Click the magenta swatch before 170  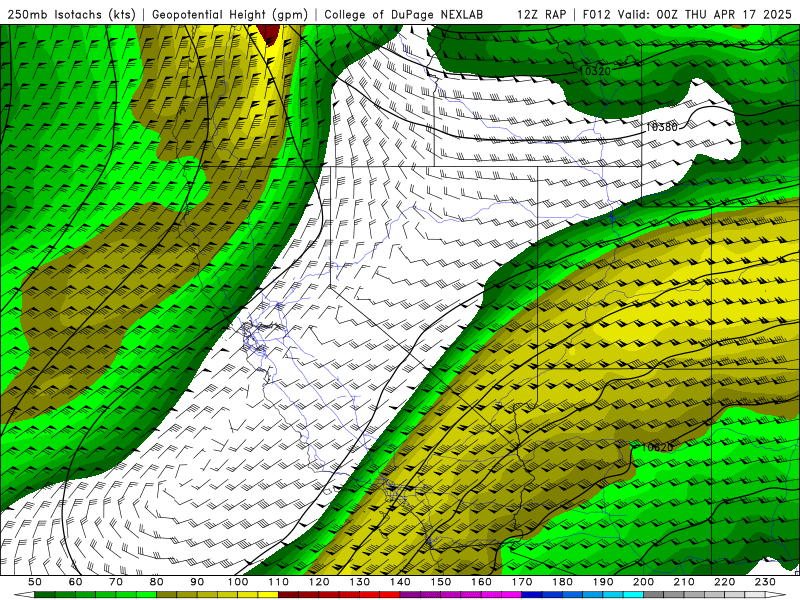(511, 595)
